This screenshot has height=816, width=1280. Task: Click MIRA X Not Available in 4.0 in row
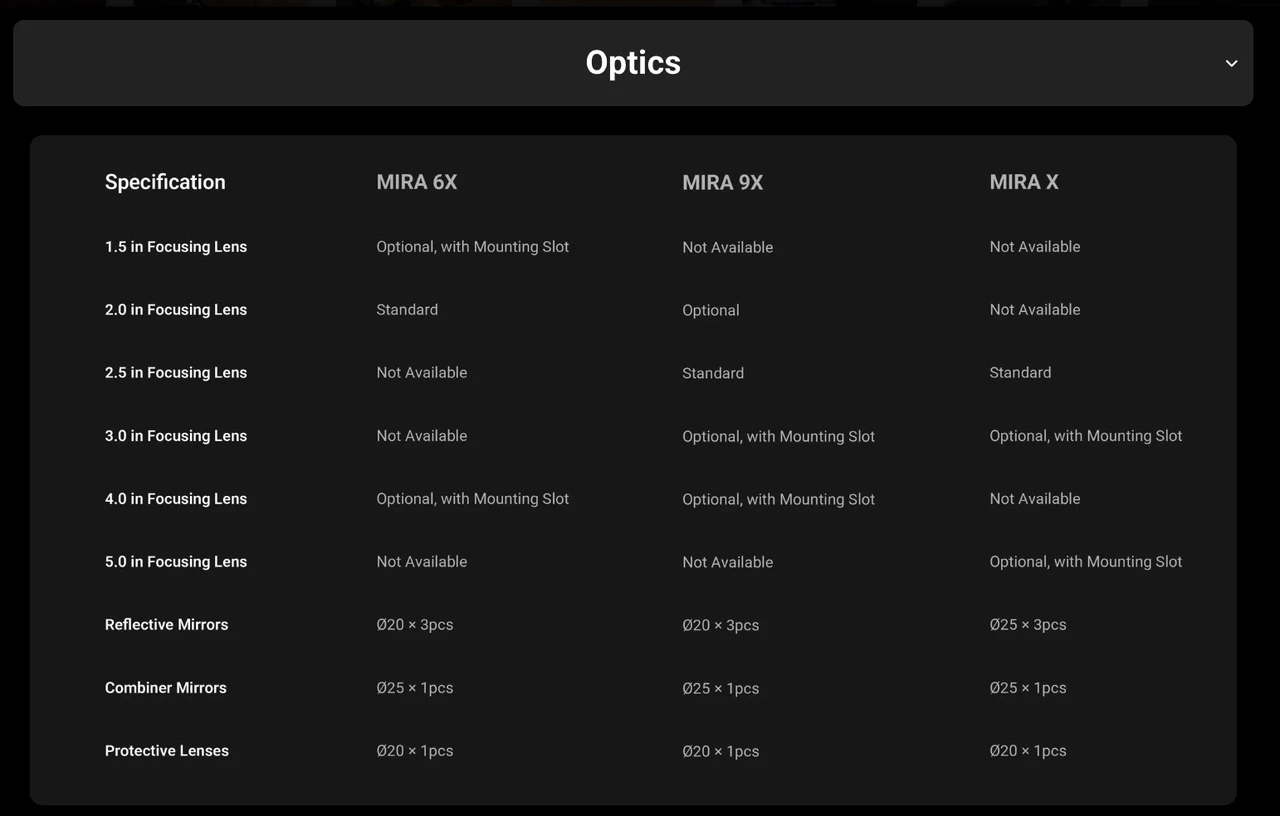point(1035,499)
